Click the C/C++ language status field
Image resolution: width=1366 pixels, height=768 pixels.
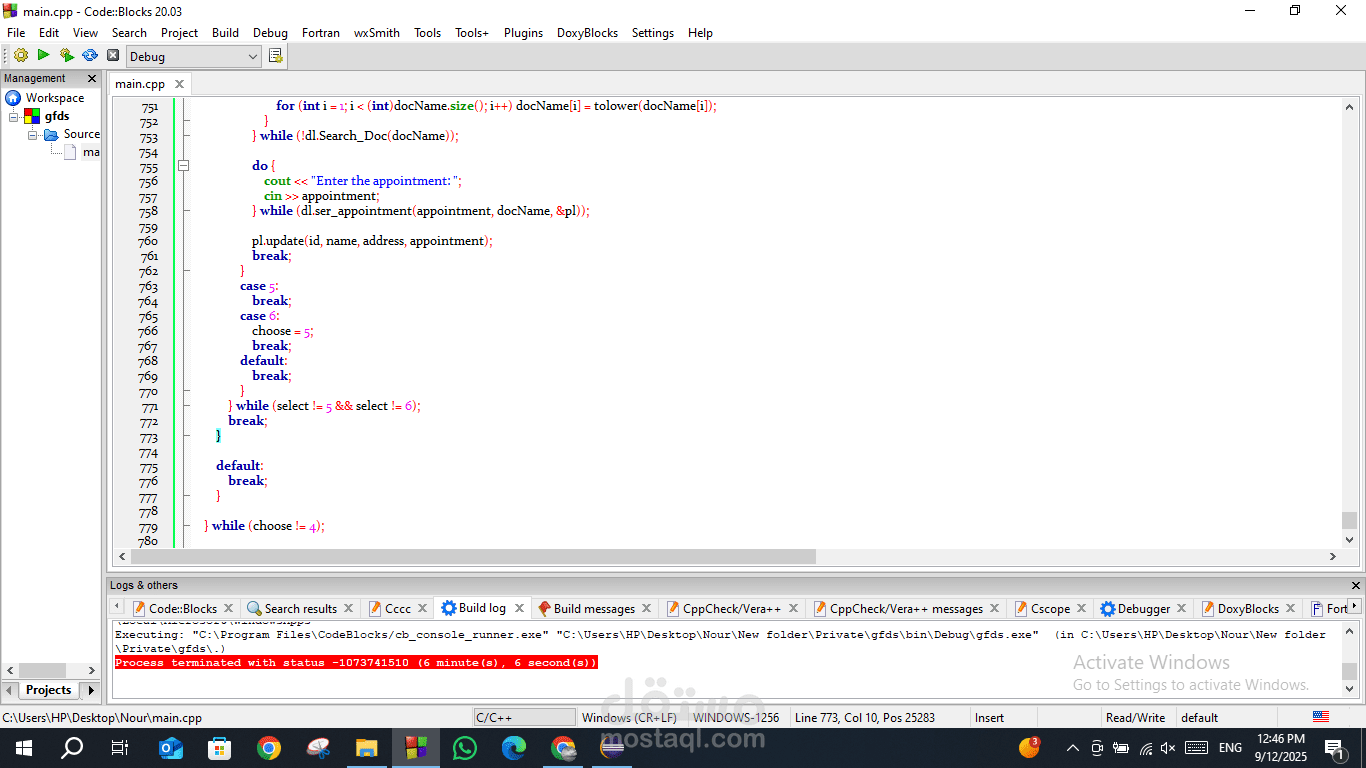524,717
